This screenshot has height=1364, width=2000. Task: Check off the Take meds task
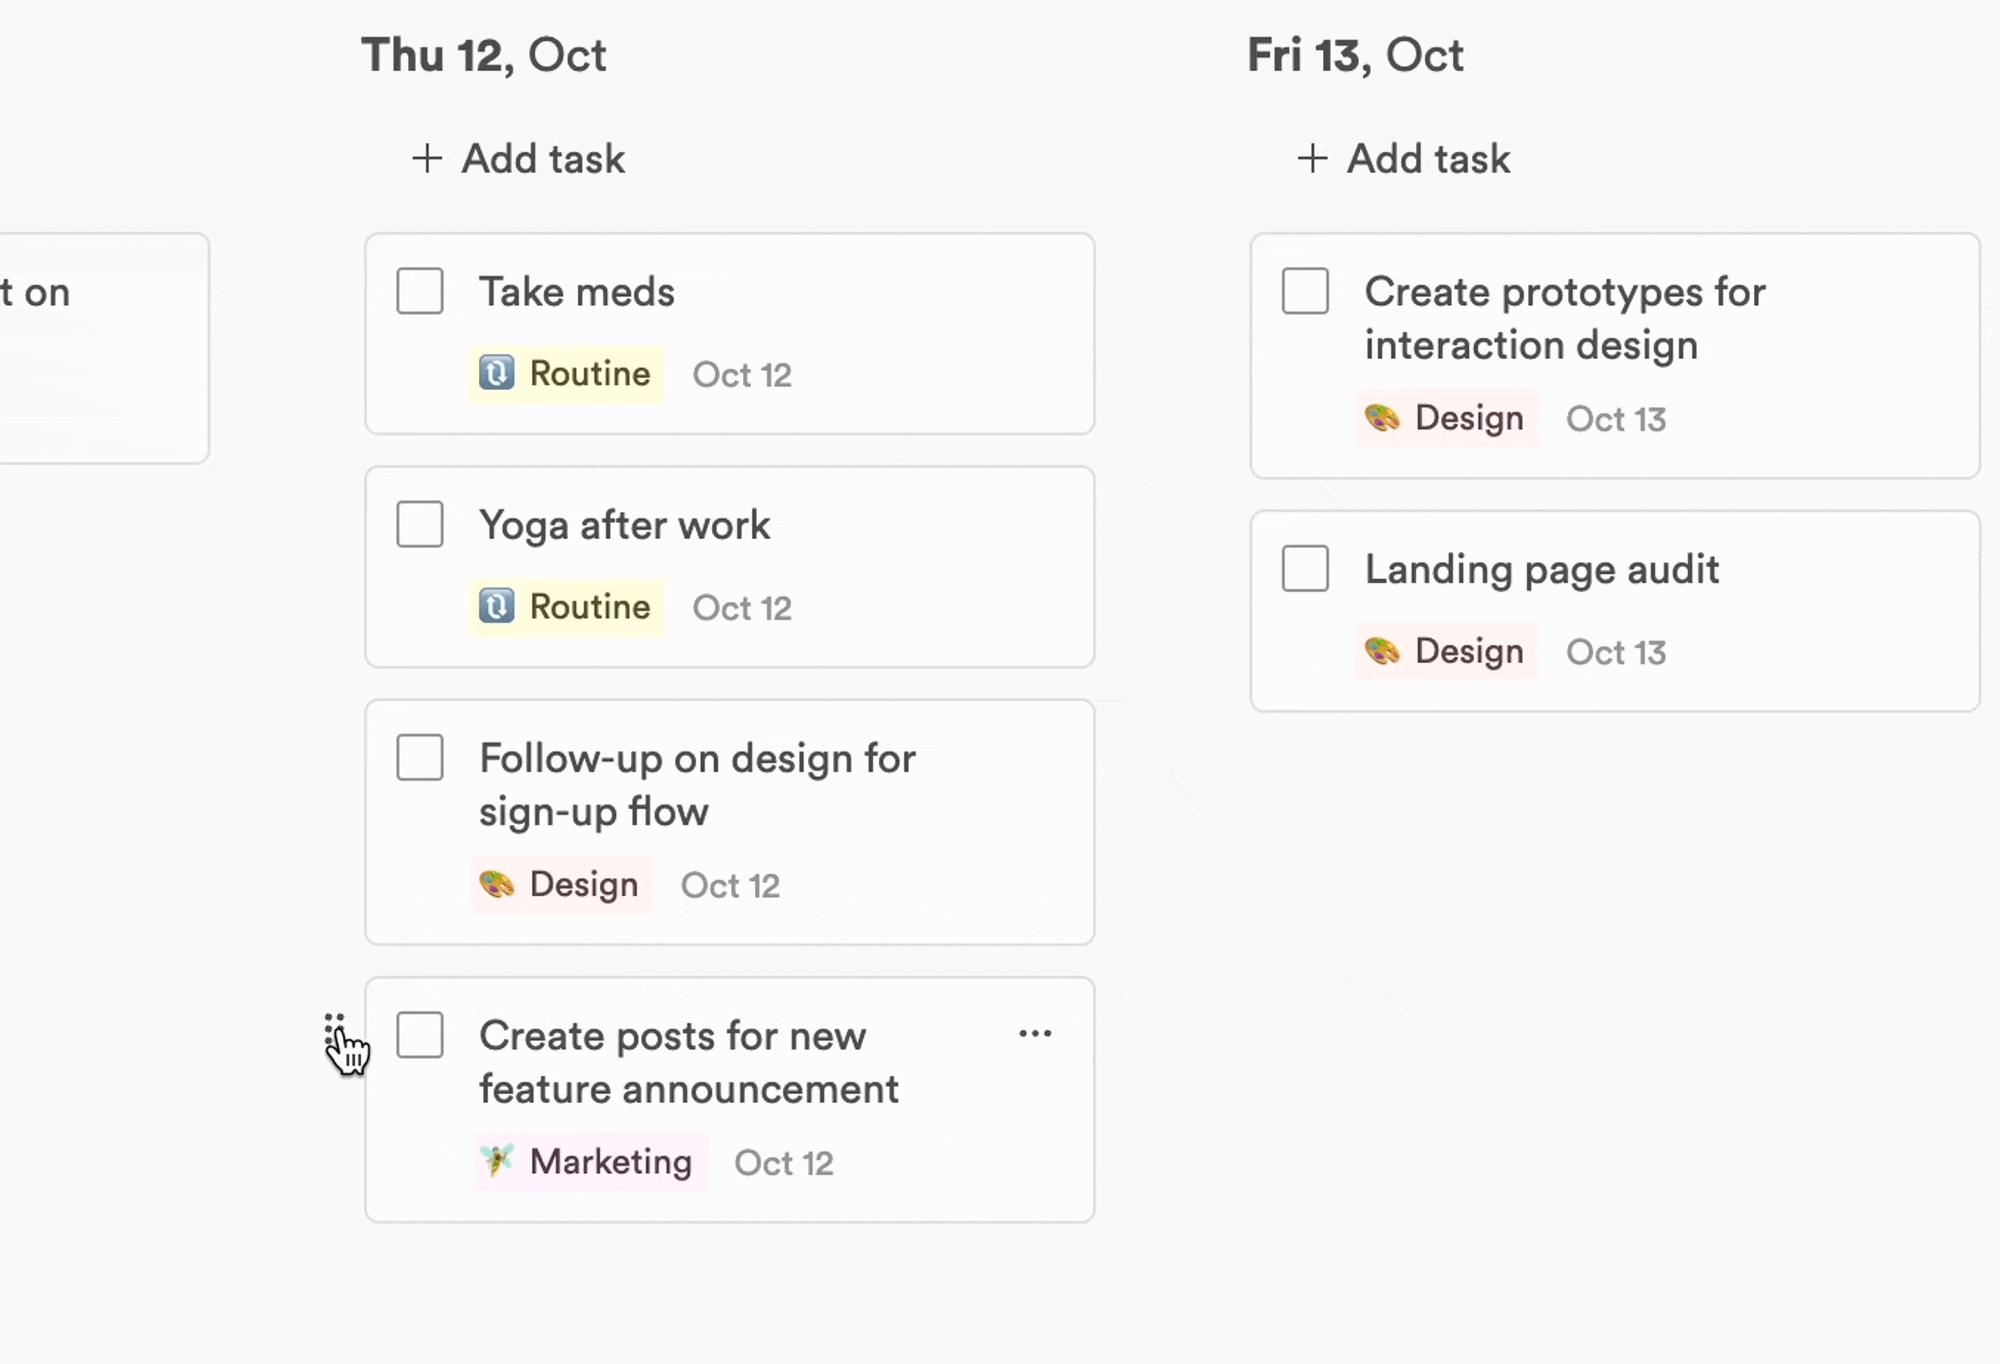pos(420,291)
